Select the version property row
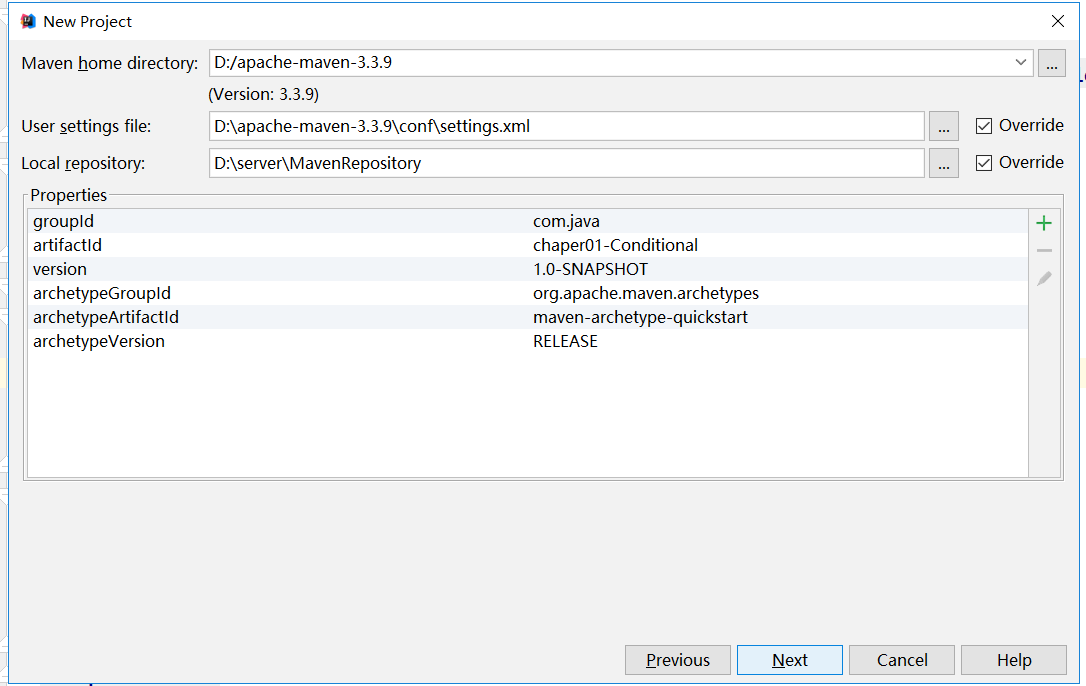 click(528, 269)
